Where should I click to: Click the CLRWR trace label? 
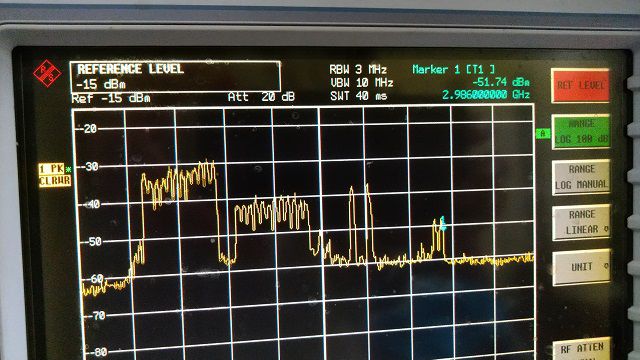pyautogui.click(x=55, y=180)
